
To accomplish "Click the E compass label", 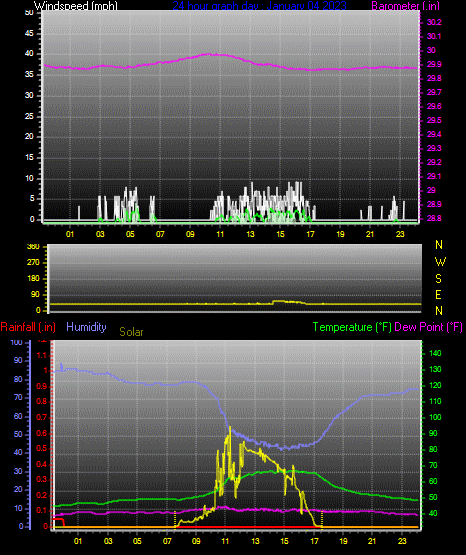I will coord(438,295).
